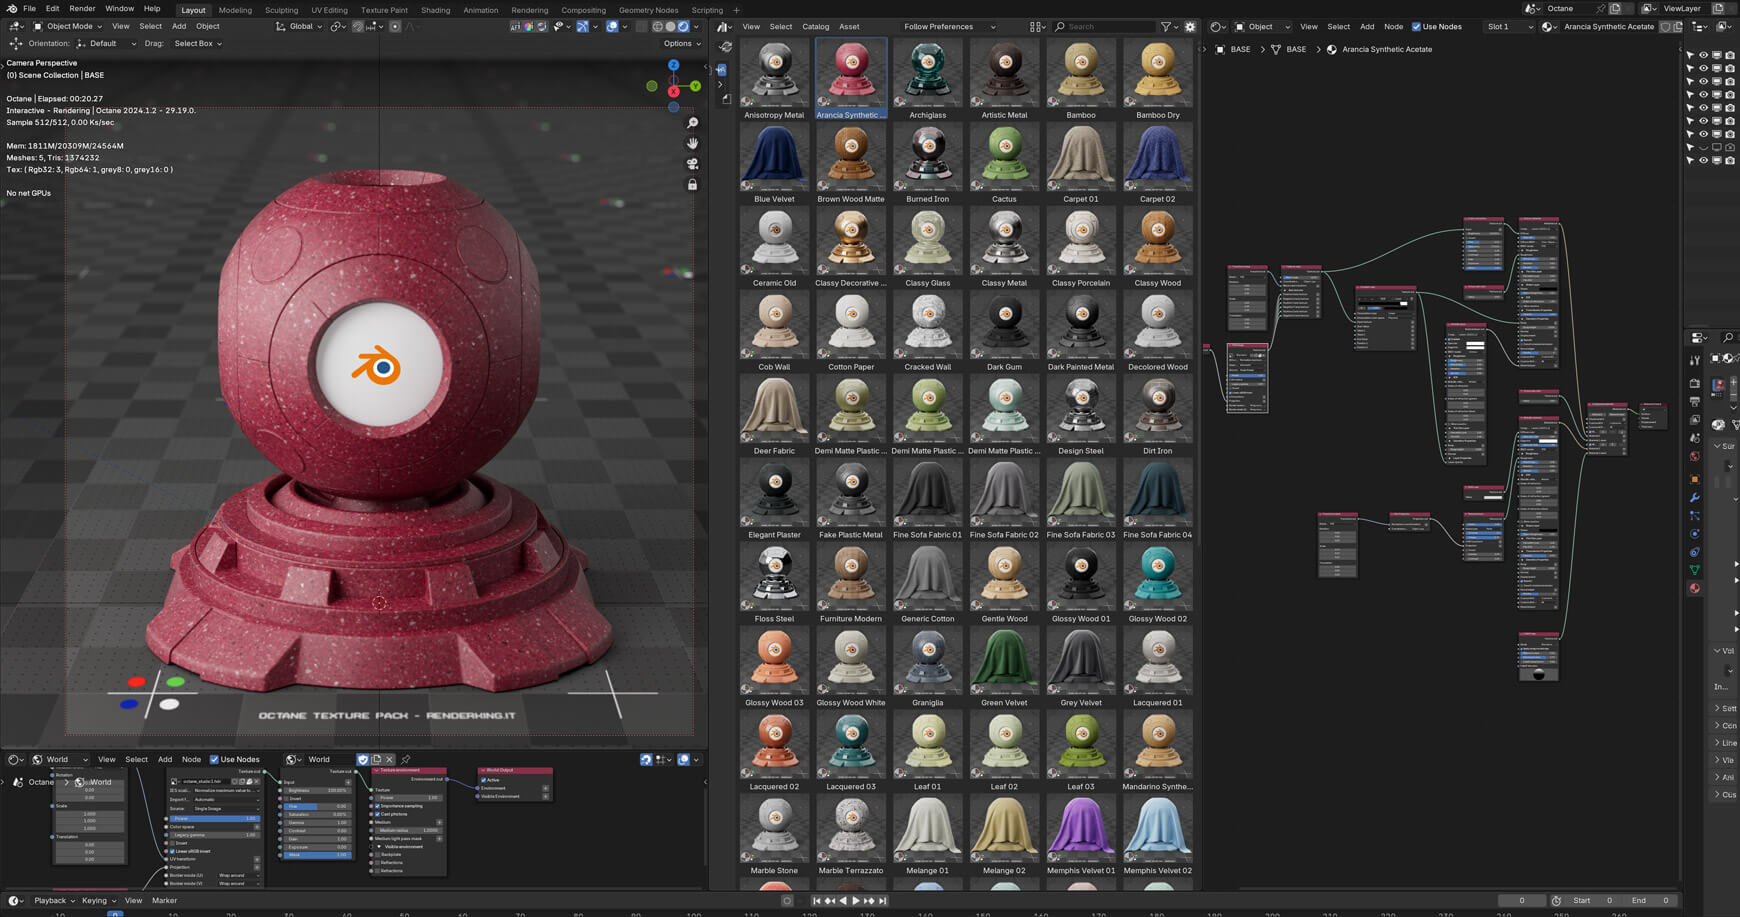Open the Slot 1 material slot dropdown
The height and width of the screenshot is (917, 1740).
(x=1509, y=27)
